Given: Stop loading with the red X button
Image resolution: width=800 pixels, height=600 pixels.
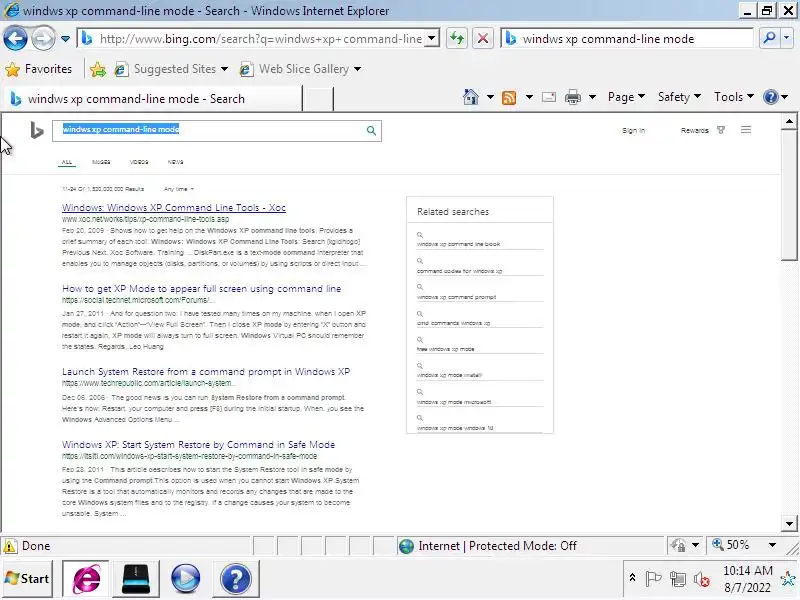Looking at the screenshot, I should [482, 39].
